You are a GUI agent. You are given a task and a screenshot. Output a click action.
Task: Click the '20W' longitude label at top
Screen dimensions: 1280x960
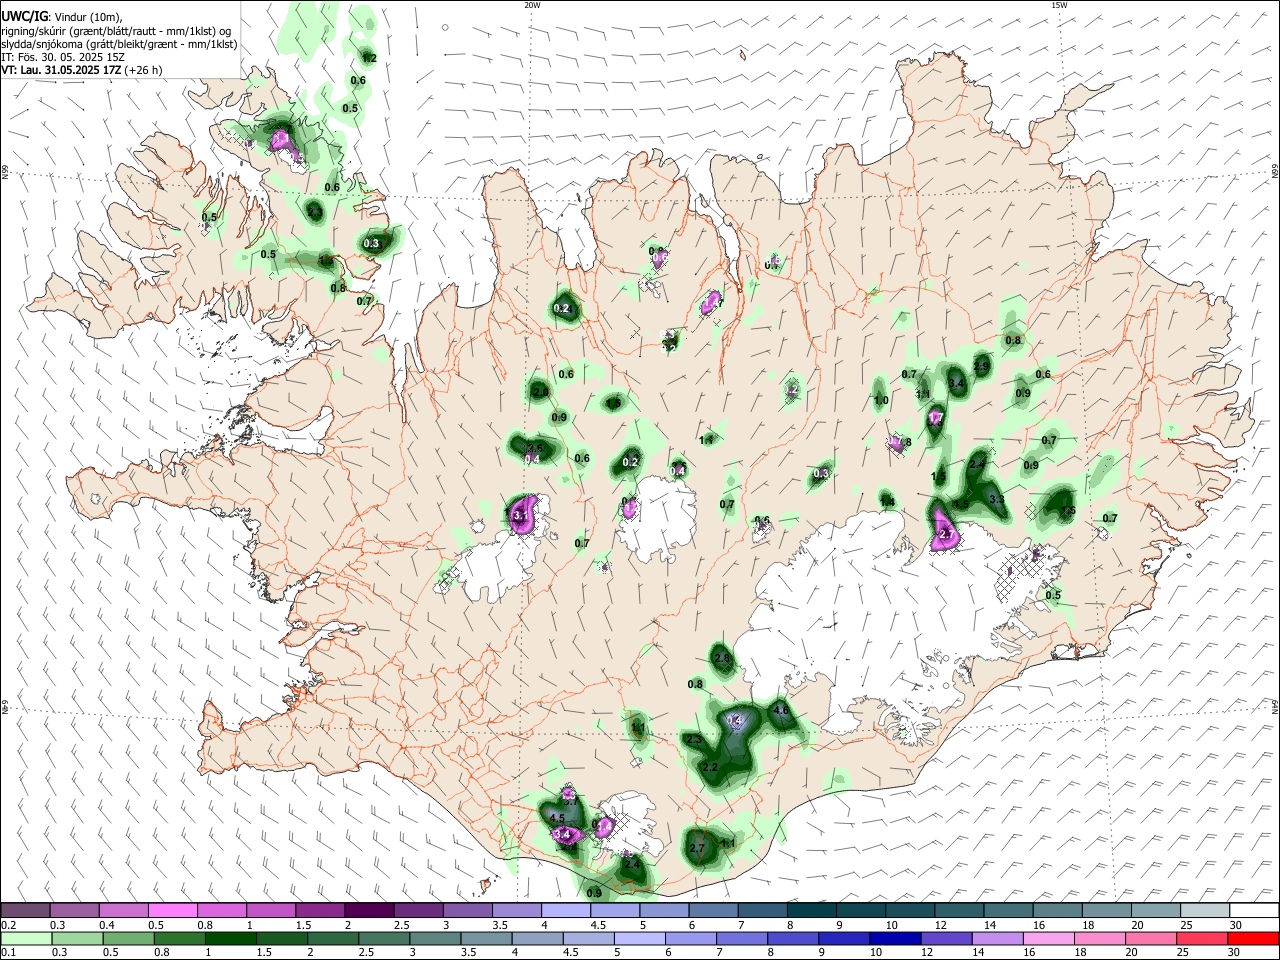[532, 5]
